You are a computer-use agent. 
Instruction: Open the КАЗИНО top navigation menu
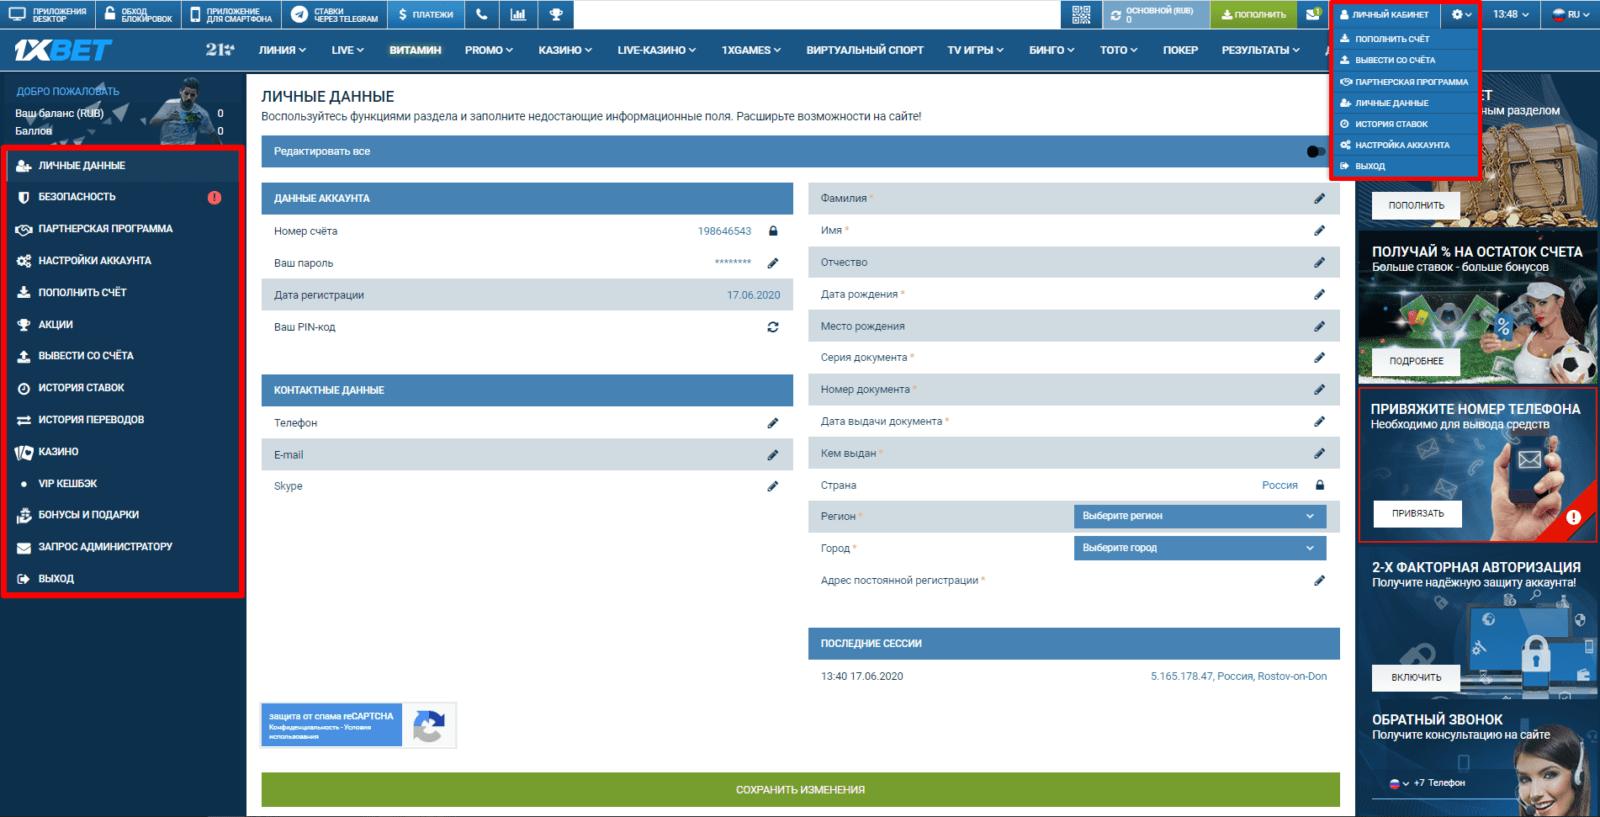coord(564,50)
